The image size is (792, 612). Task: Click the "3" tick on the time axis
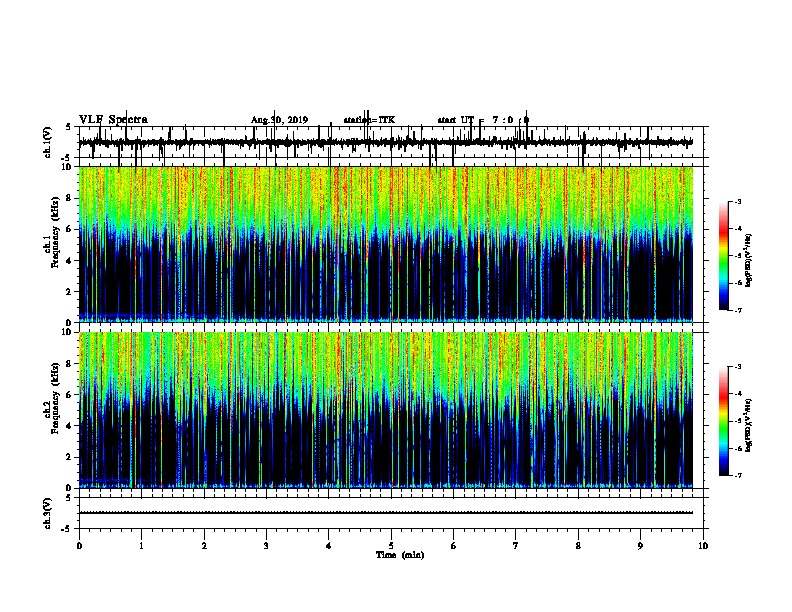266,545
